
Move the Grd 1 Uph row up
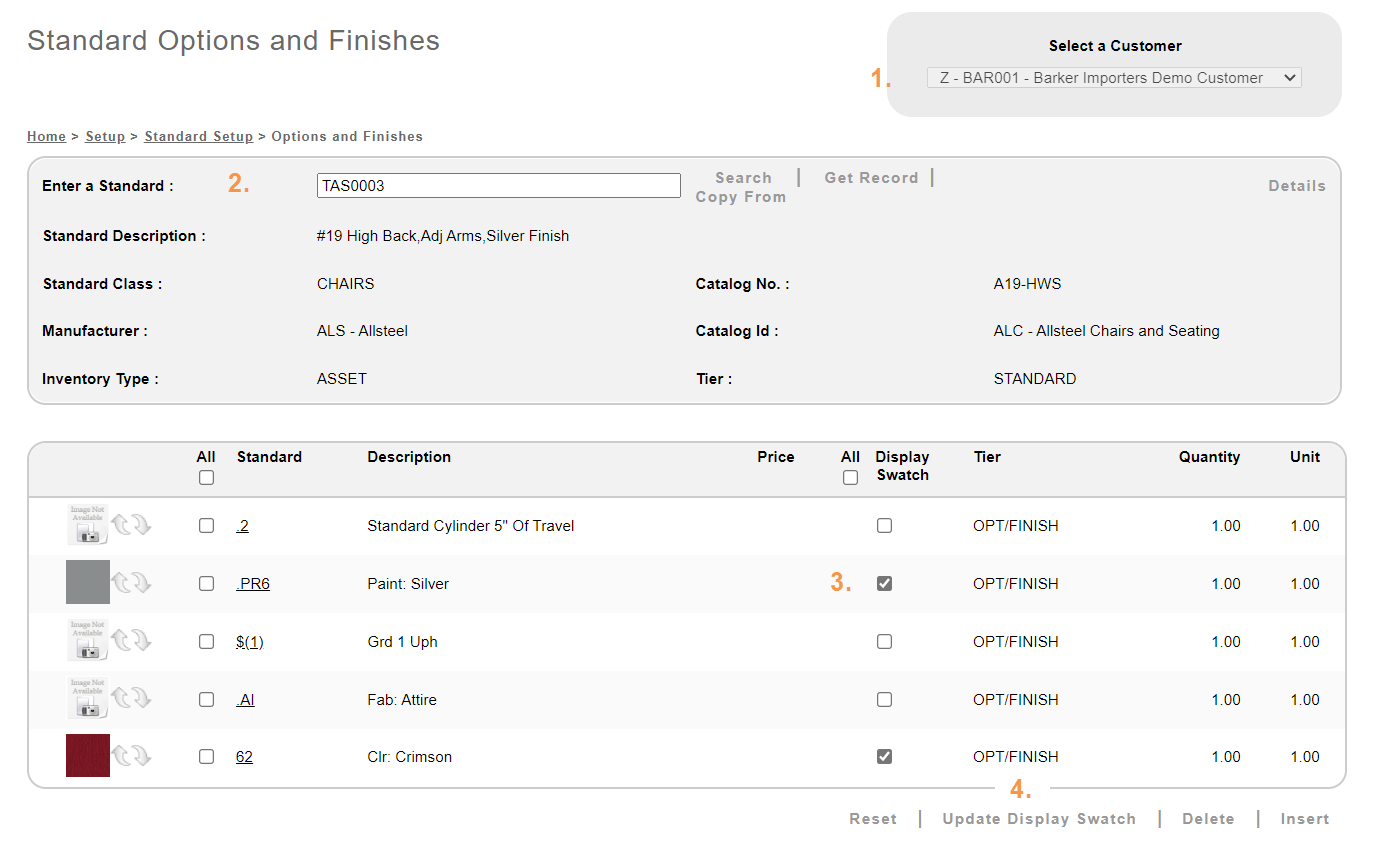pos(122,641)
